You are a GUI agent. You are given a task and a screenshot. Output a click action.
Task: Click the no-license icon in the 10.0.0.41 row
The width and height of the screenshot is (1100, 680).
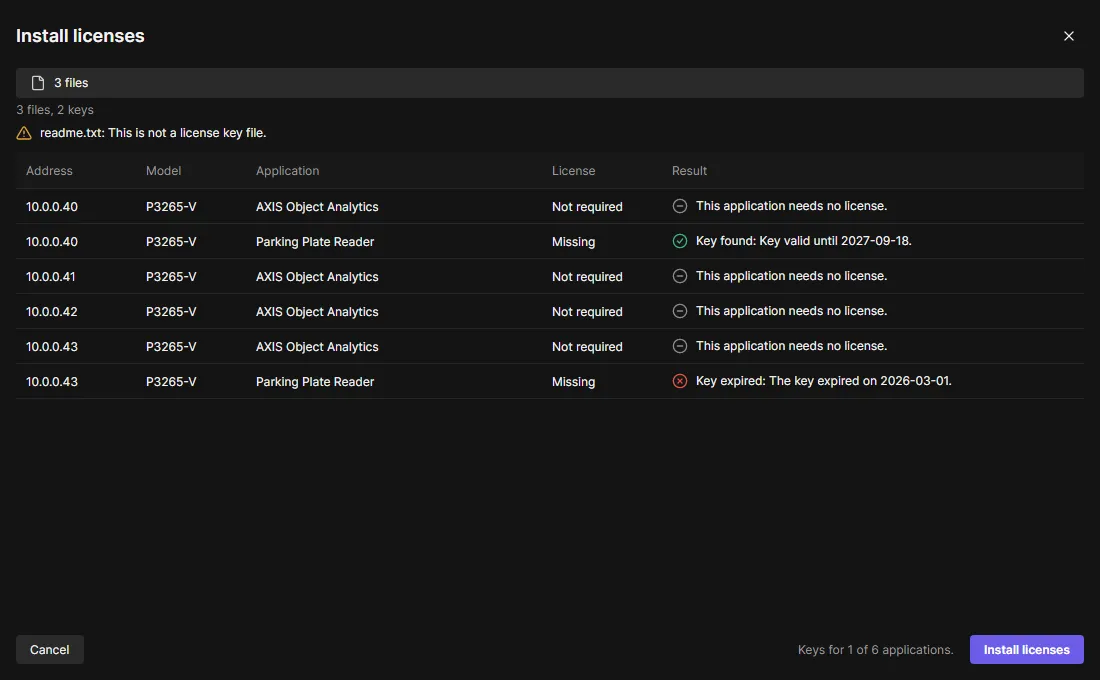coord(680,276)
